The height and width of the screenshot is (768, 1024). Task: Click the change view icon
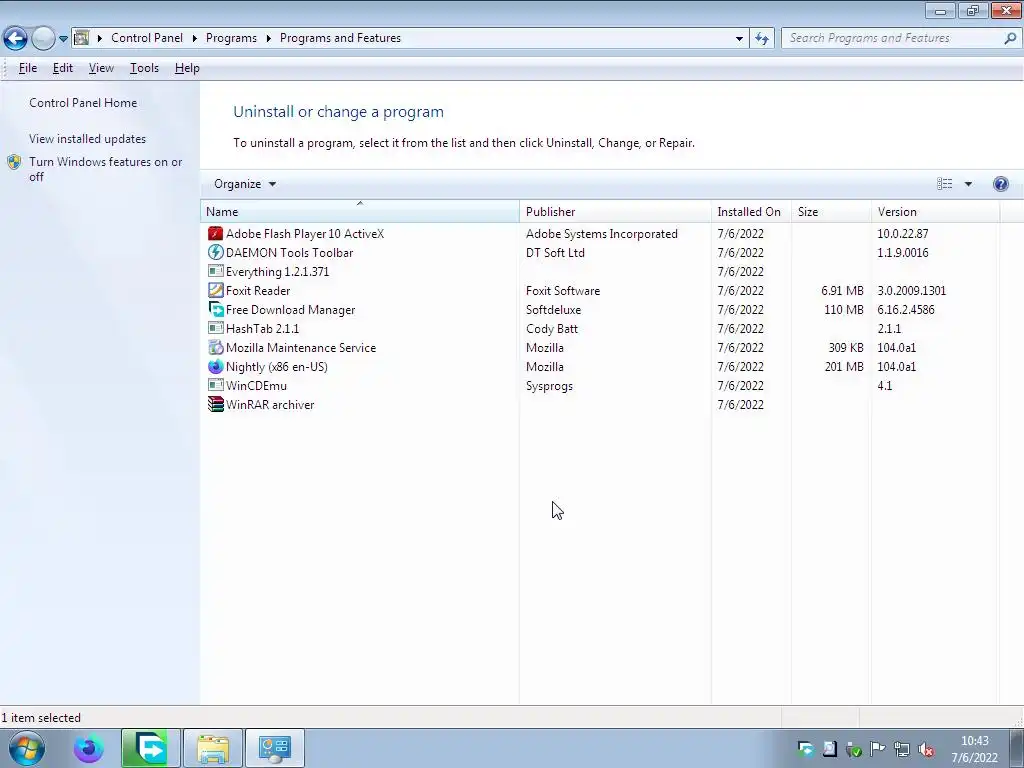pyautogui.click(x=944, y=184)
